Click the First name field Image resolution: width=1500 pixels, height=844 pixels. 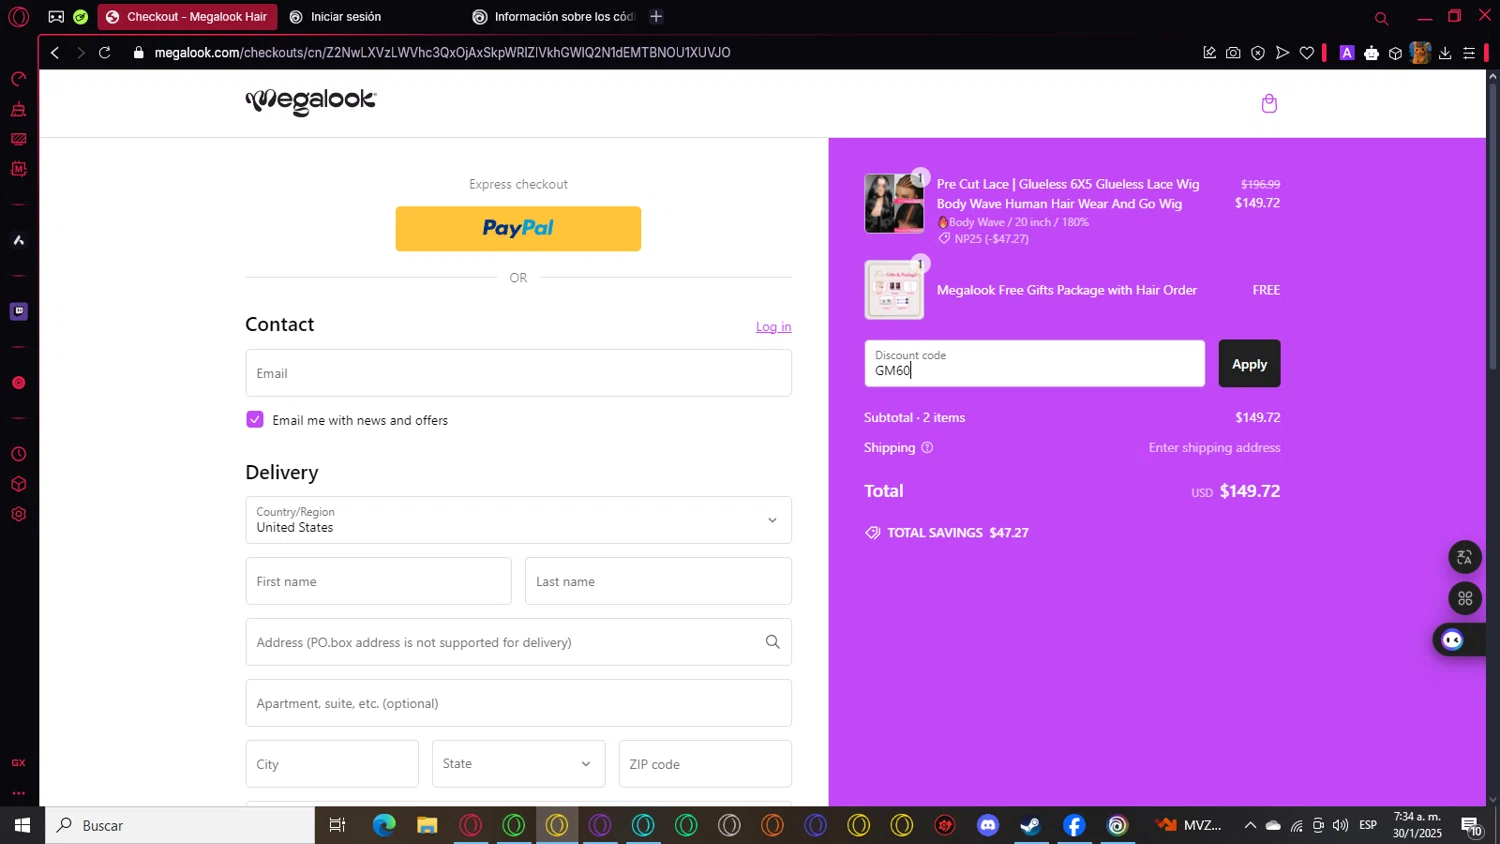(378, 581)
